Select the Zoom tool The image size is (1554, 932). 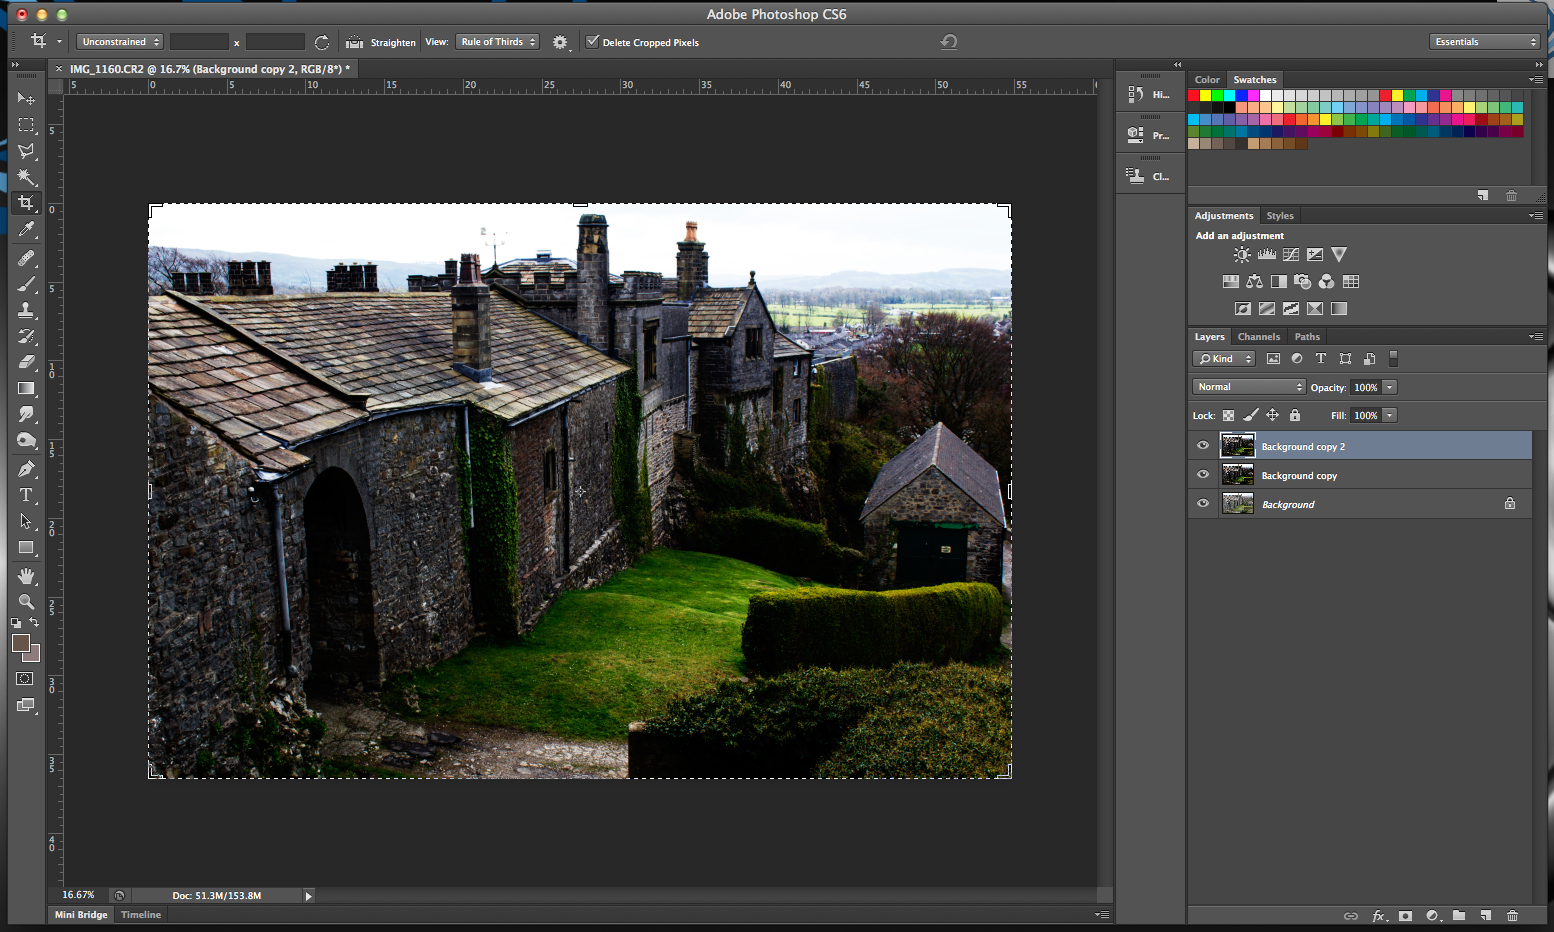coord(26,602)
